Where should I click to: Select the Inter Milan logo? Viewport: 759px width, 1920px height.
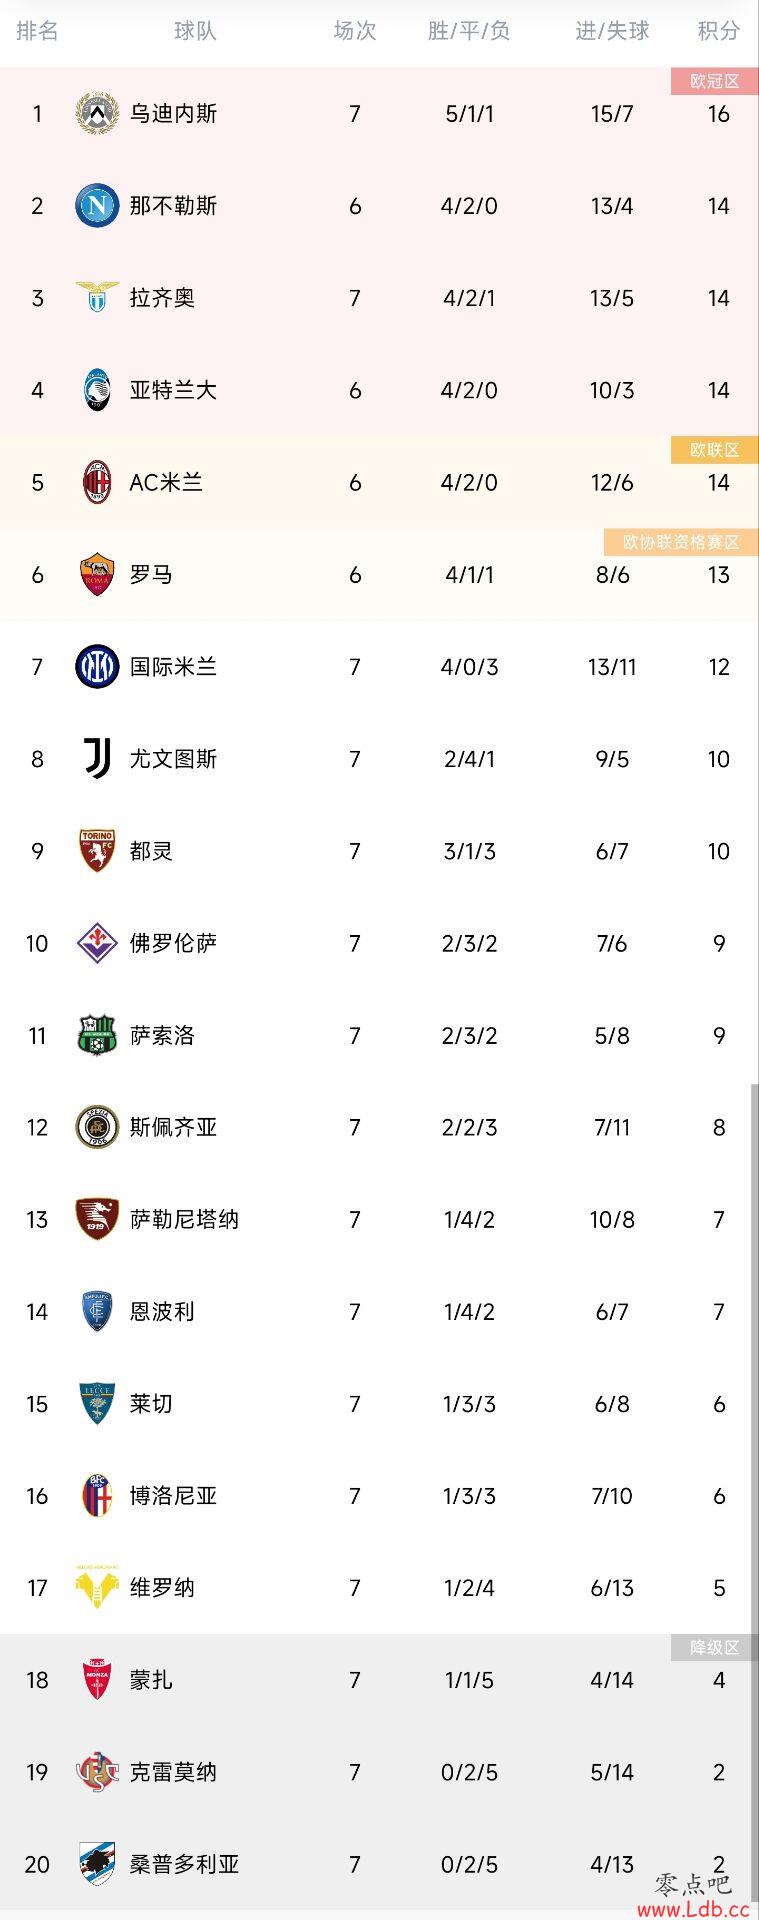click(x=97, y=667)
